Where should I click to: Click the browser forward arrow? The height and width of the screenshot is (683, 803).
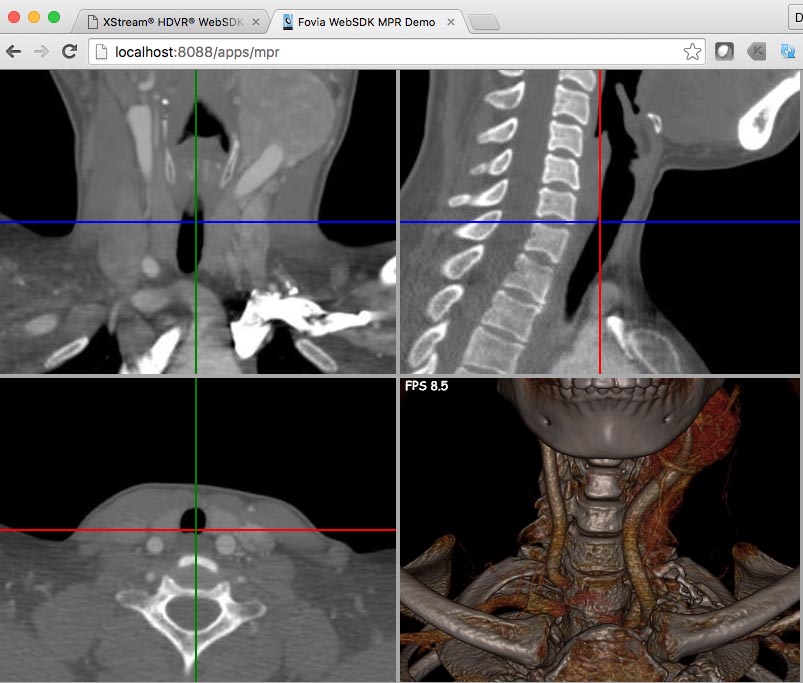41,52
